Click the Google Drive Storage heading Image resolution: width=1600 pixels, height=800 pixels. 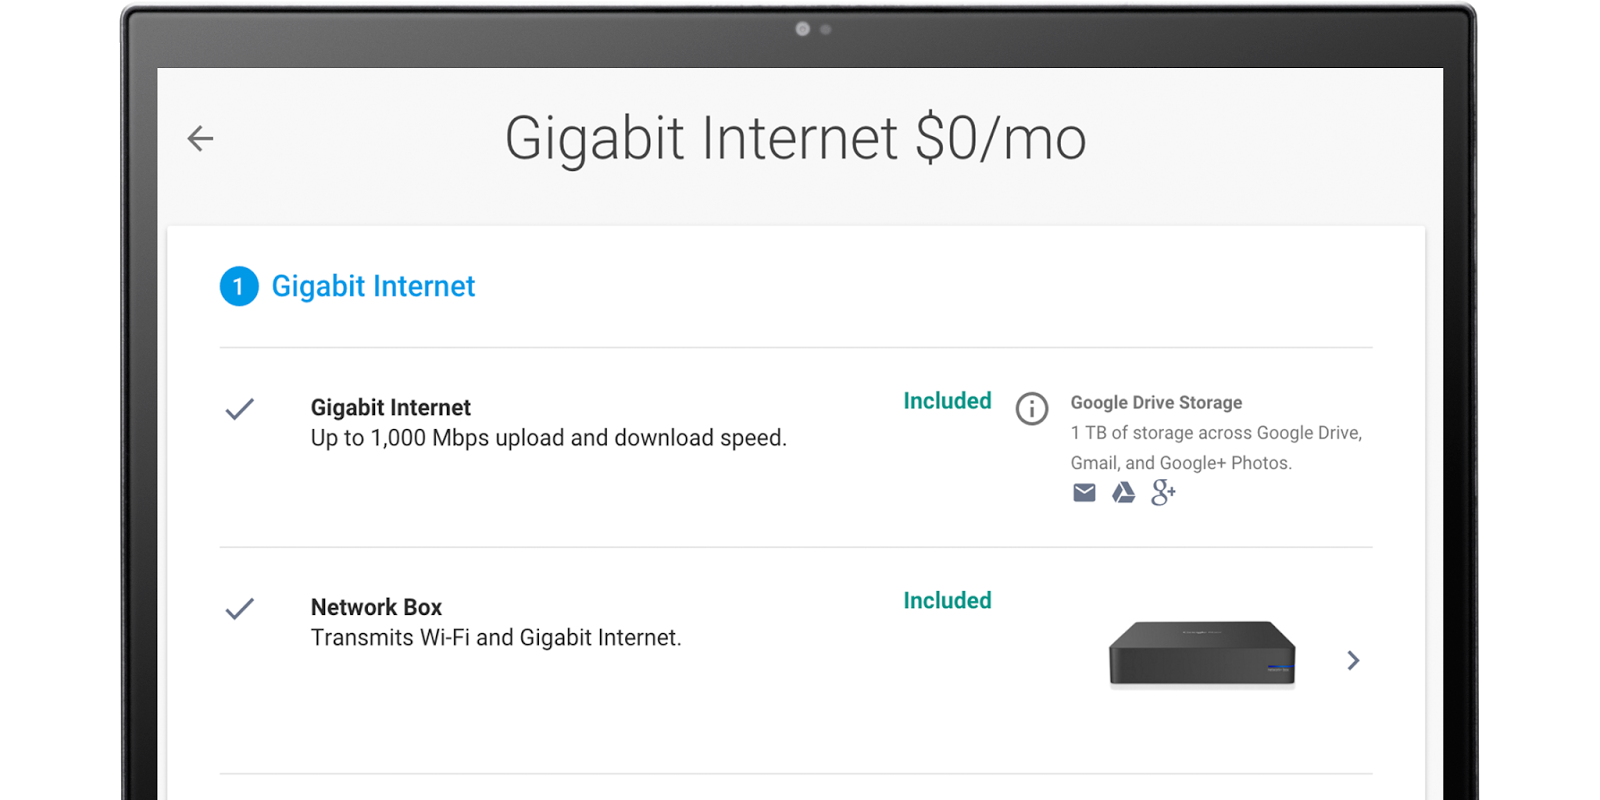click(x=1156, y=403)
